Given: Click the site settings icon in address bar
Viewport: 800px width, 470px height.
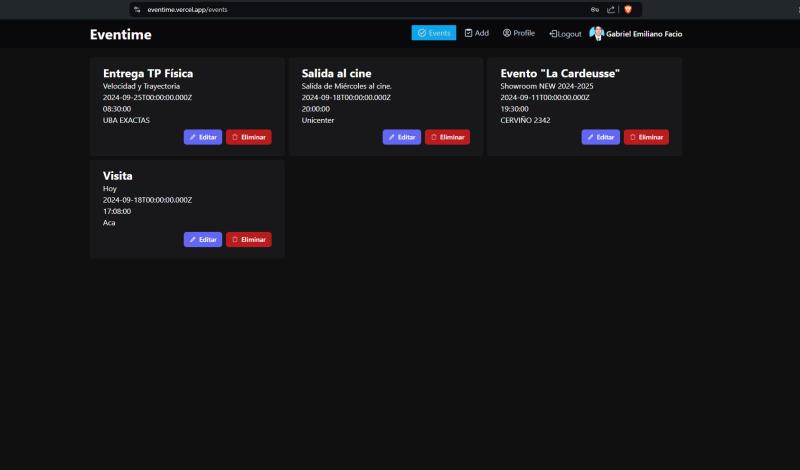Looking at the screenshot, I should click(x=137, y=9).
